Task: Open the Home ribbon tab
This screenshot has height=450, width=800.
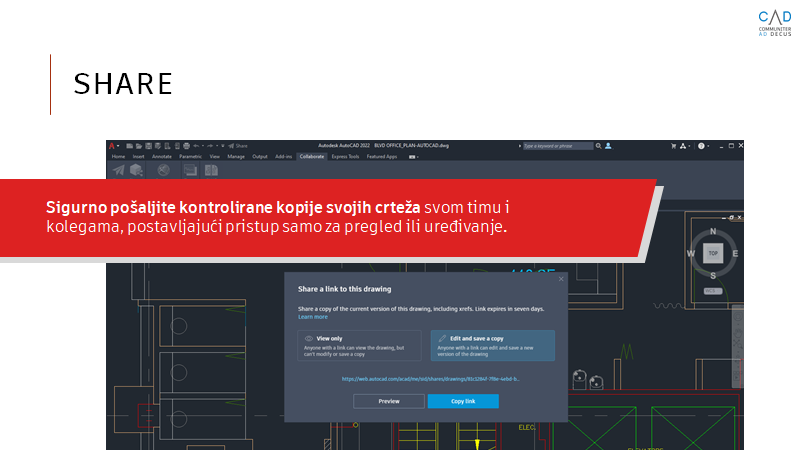Action: pyautogui.click(x=118, y=157)
